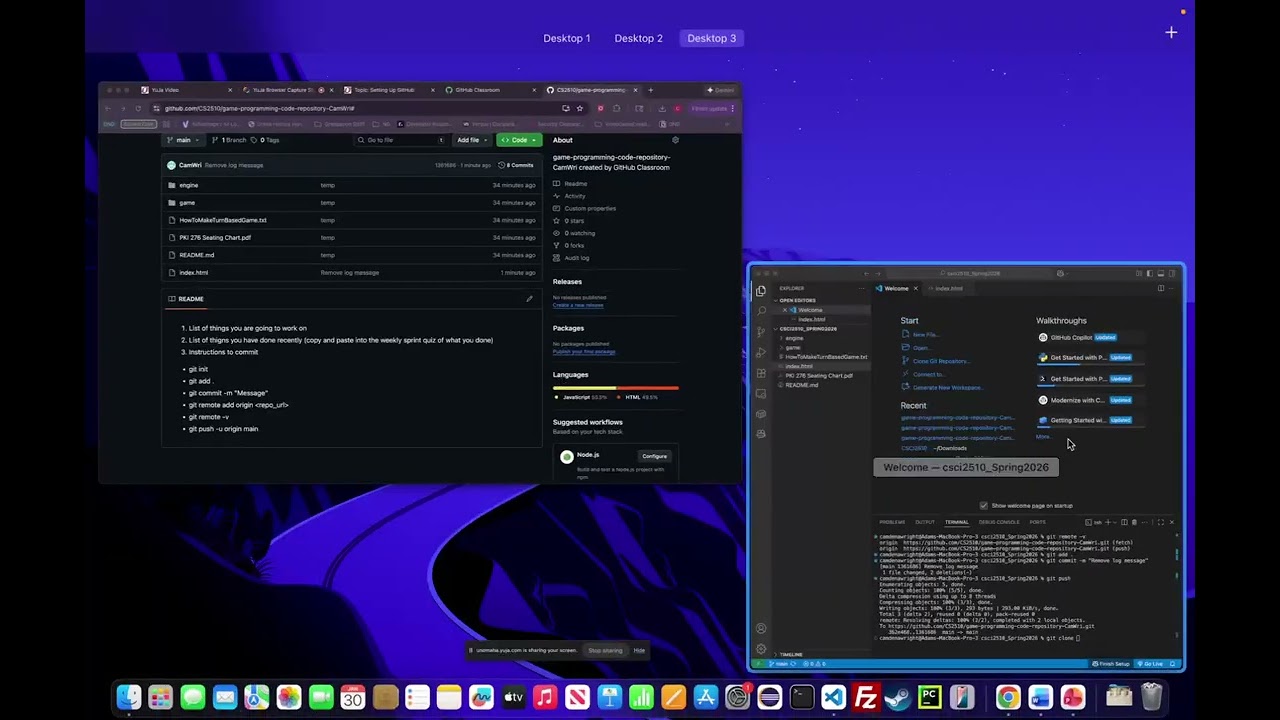Viewport: 1280px width, 720px height.
Task: Expand the Timeline section in VS Code
Action: pyautogui.click(x=791, y=655)
